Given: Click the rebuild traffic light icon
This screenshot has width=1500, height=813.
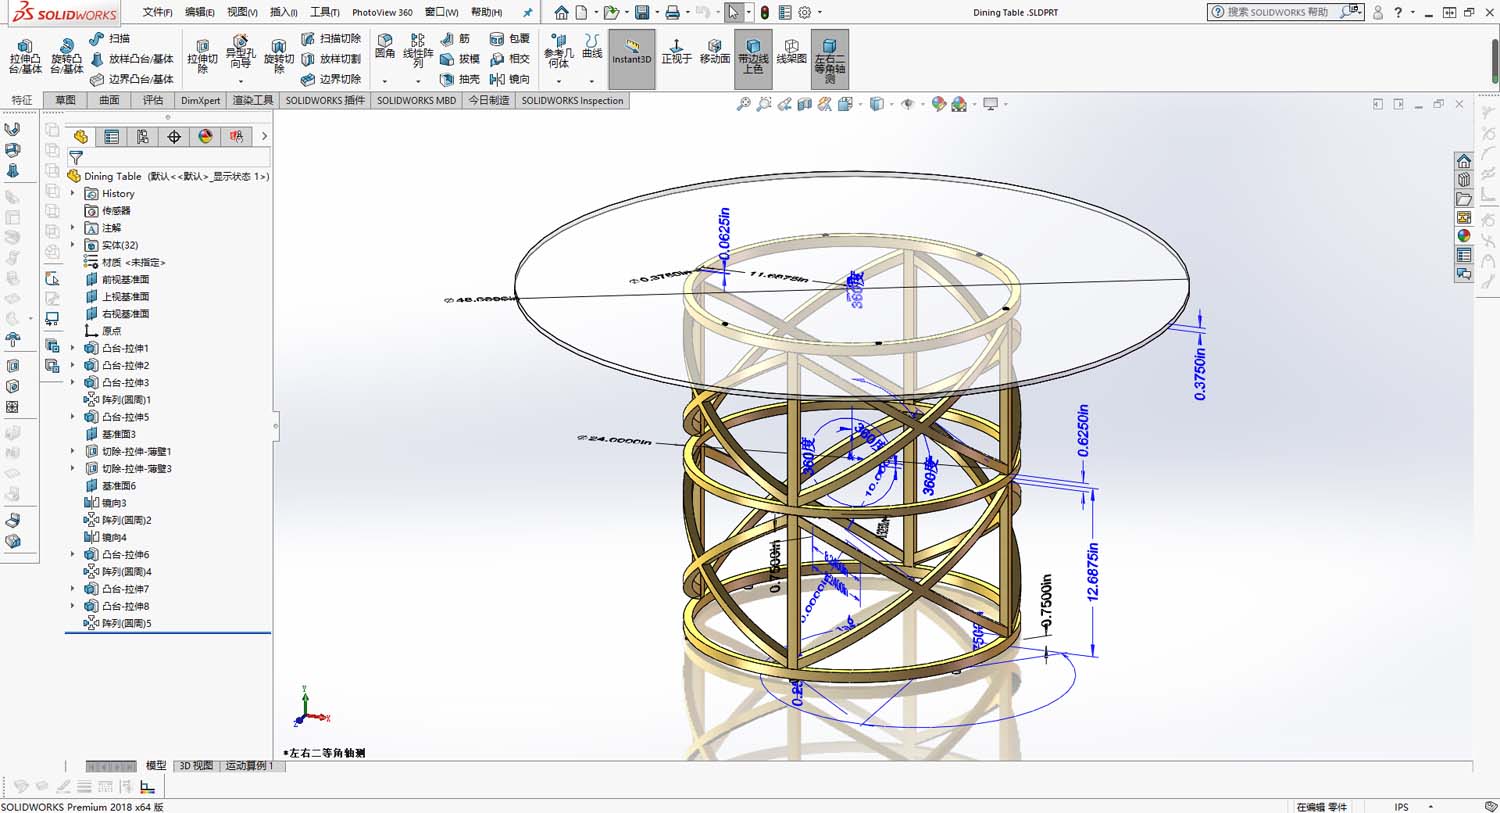Looking at the screenshot, I should pyautogui.click(x=765, y=12).
